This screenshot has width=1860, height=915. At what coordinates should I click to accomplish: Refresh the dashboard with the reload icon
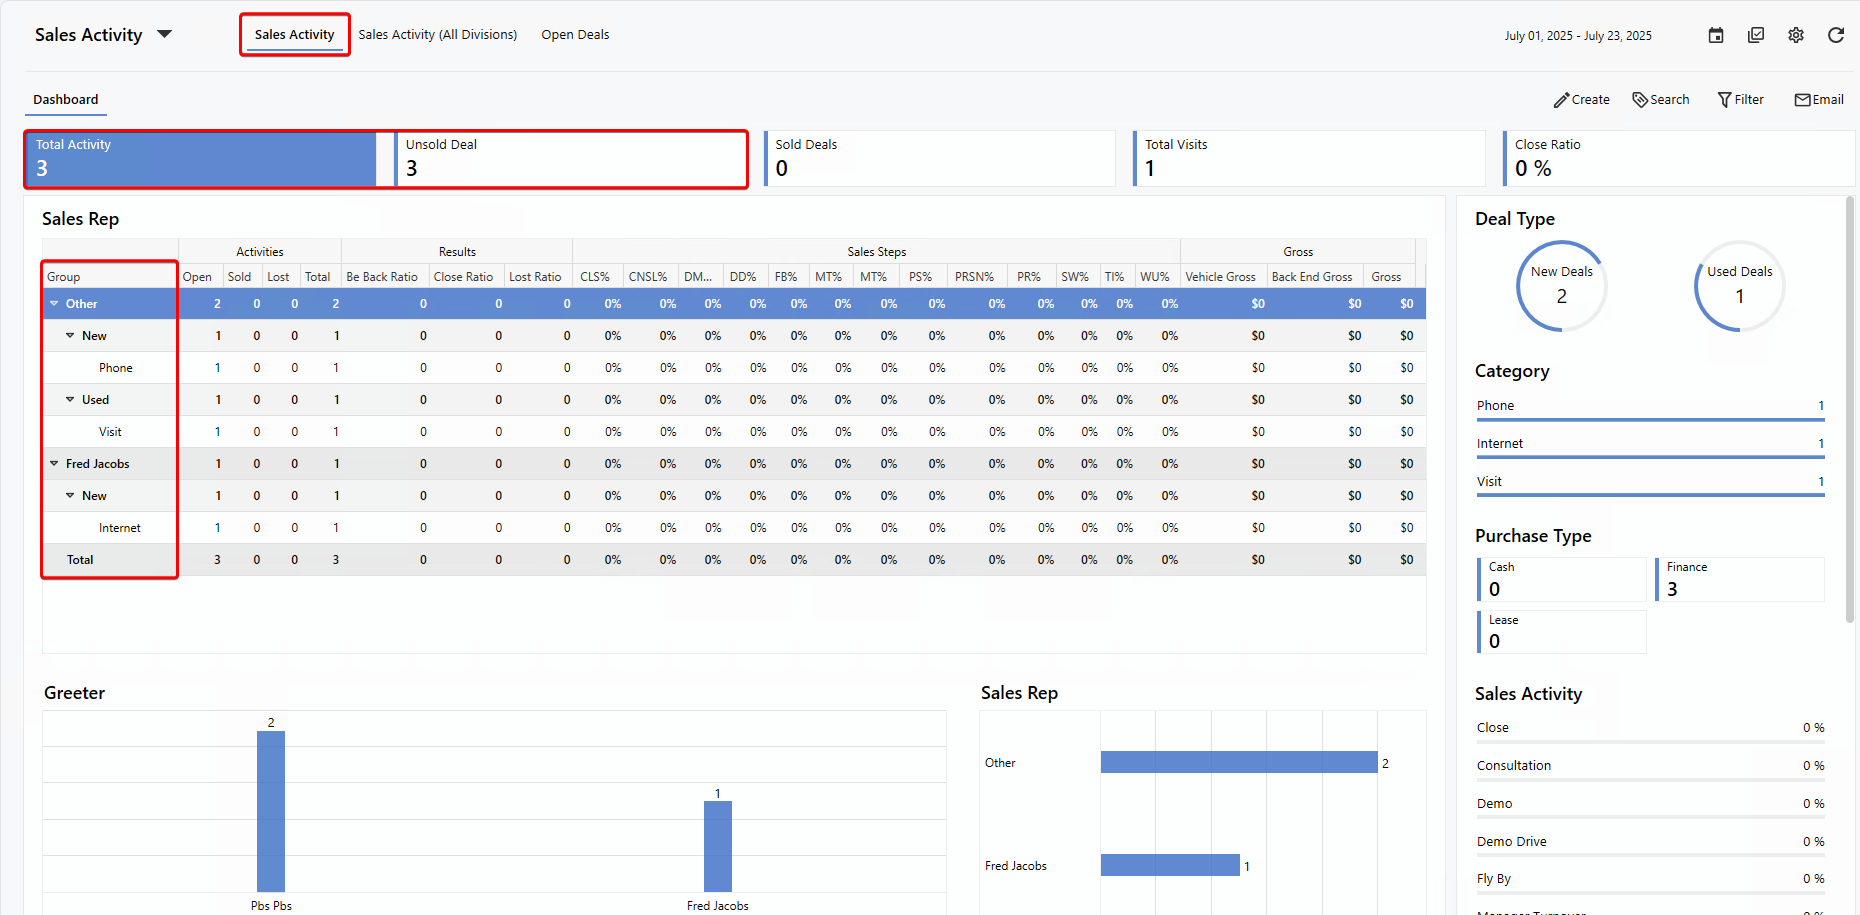coord(1836,35)
